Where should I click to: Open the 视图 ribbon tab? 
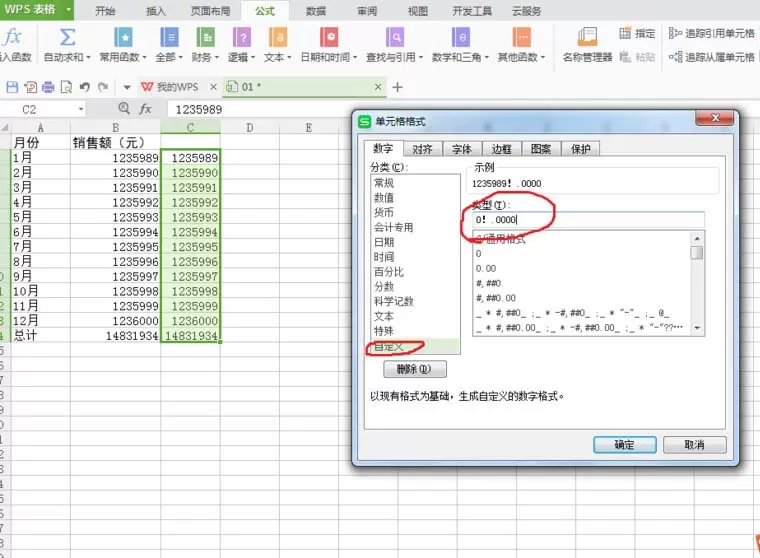click(418, 11)
